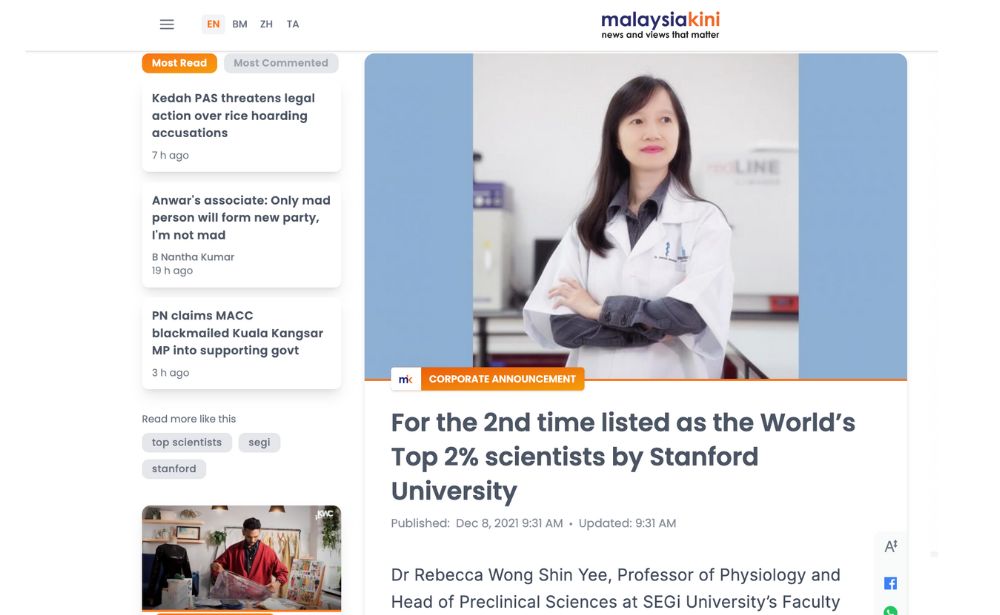Click the 'stanford' tag
The height and width of the screenshot is (615, 1000).
coord(174,468)
